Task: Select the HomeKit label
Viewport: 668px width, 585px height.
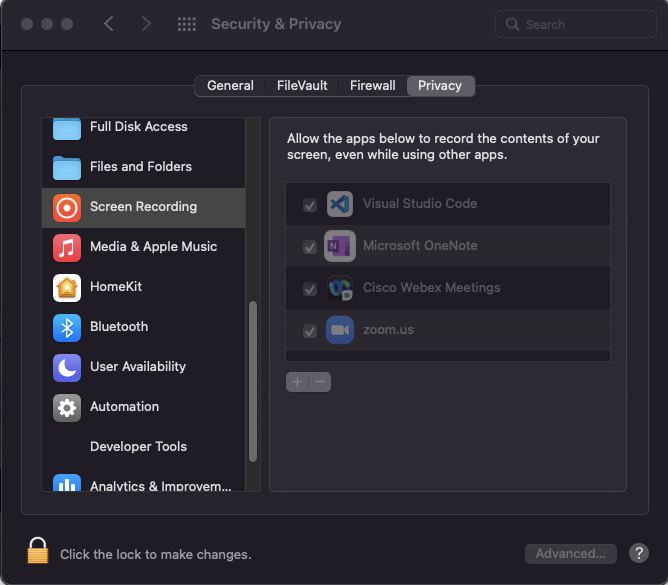Action: click(116, 287)
